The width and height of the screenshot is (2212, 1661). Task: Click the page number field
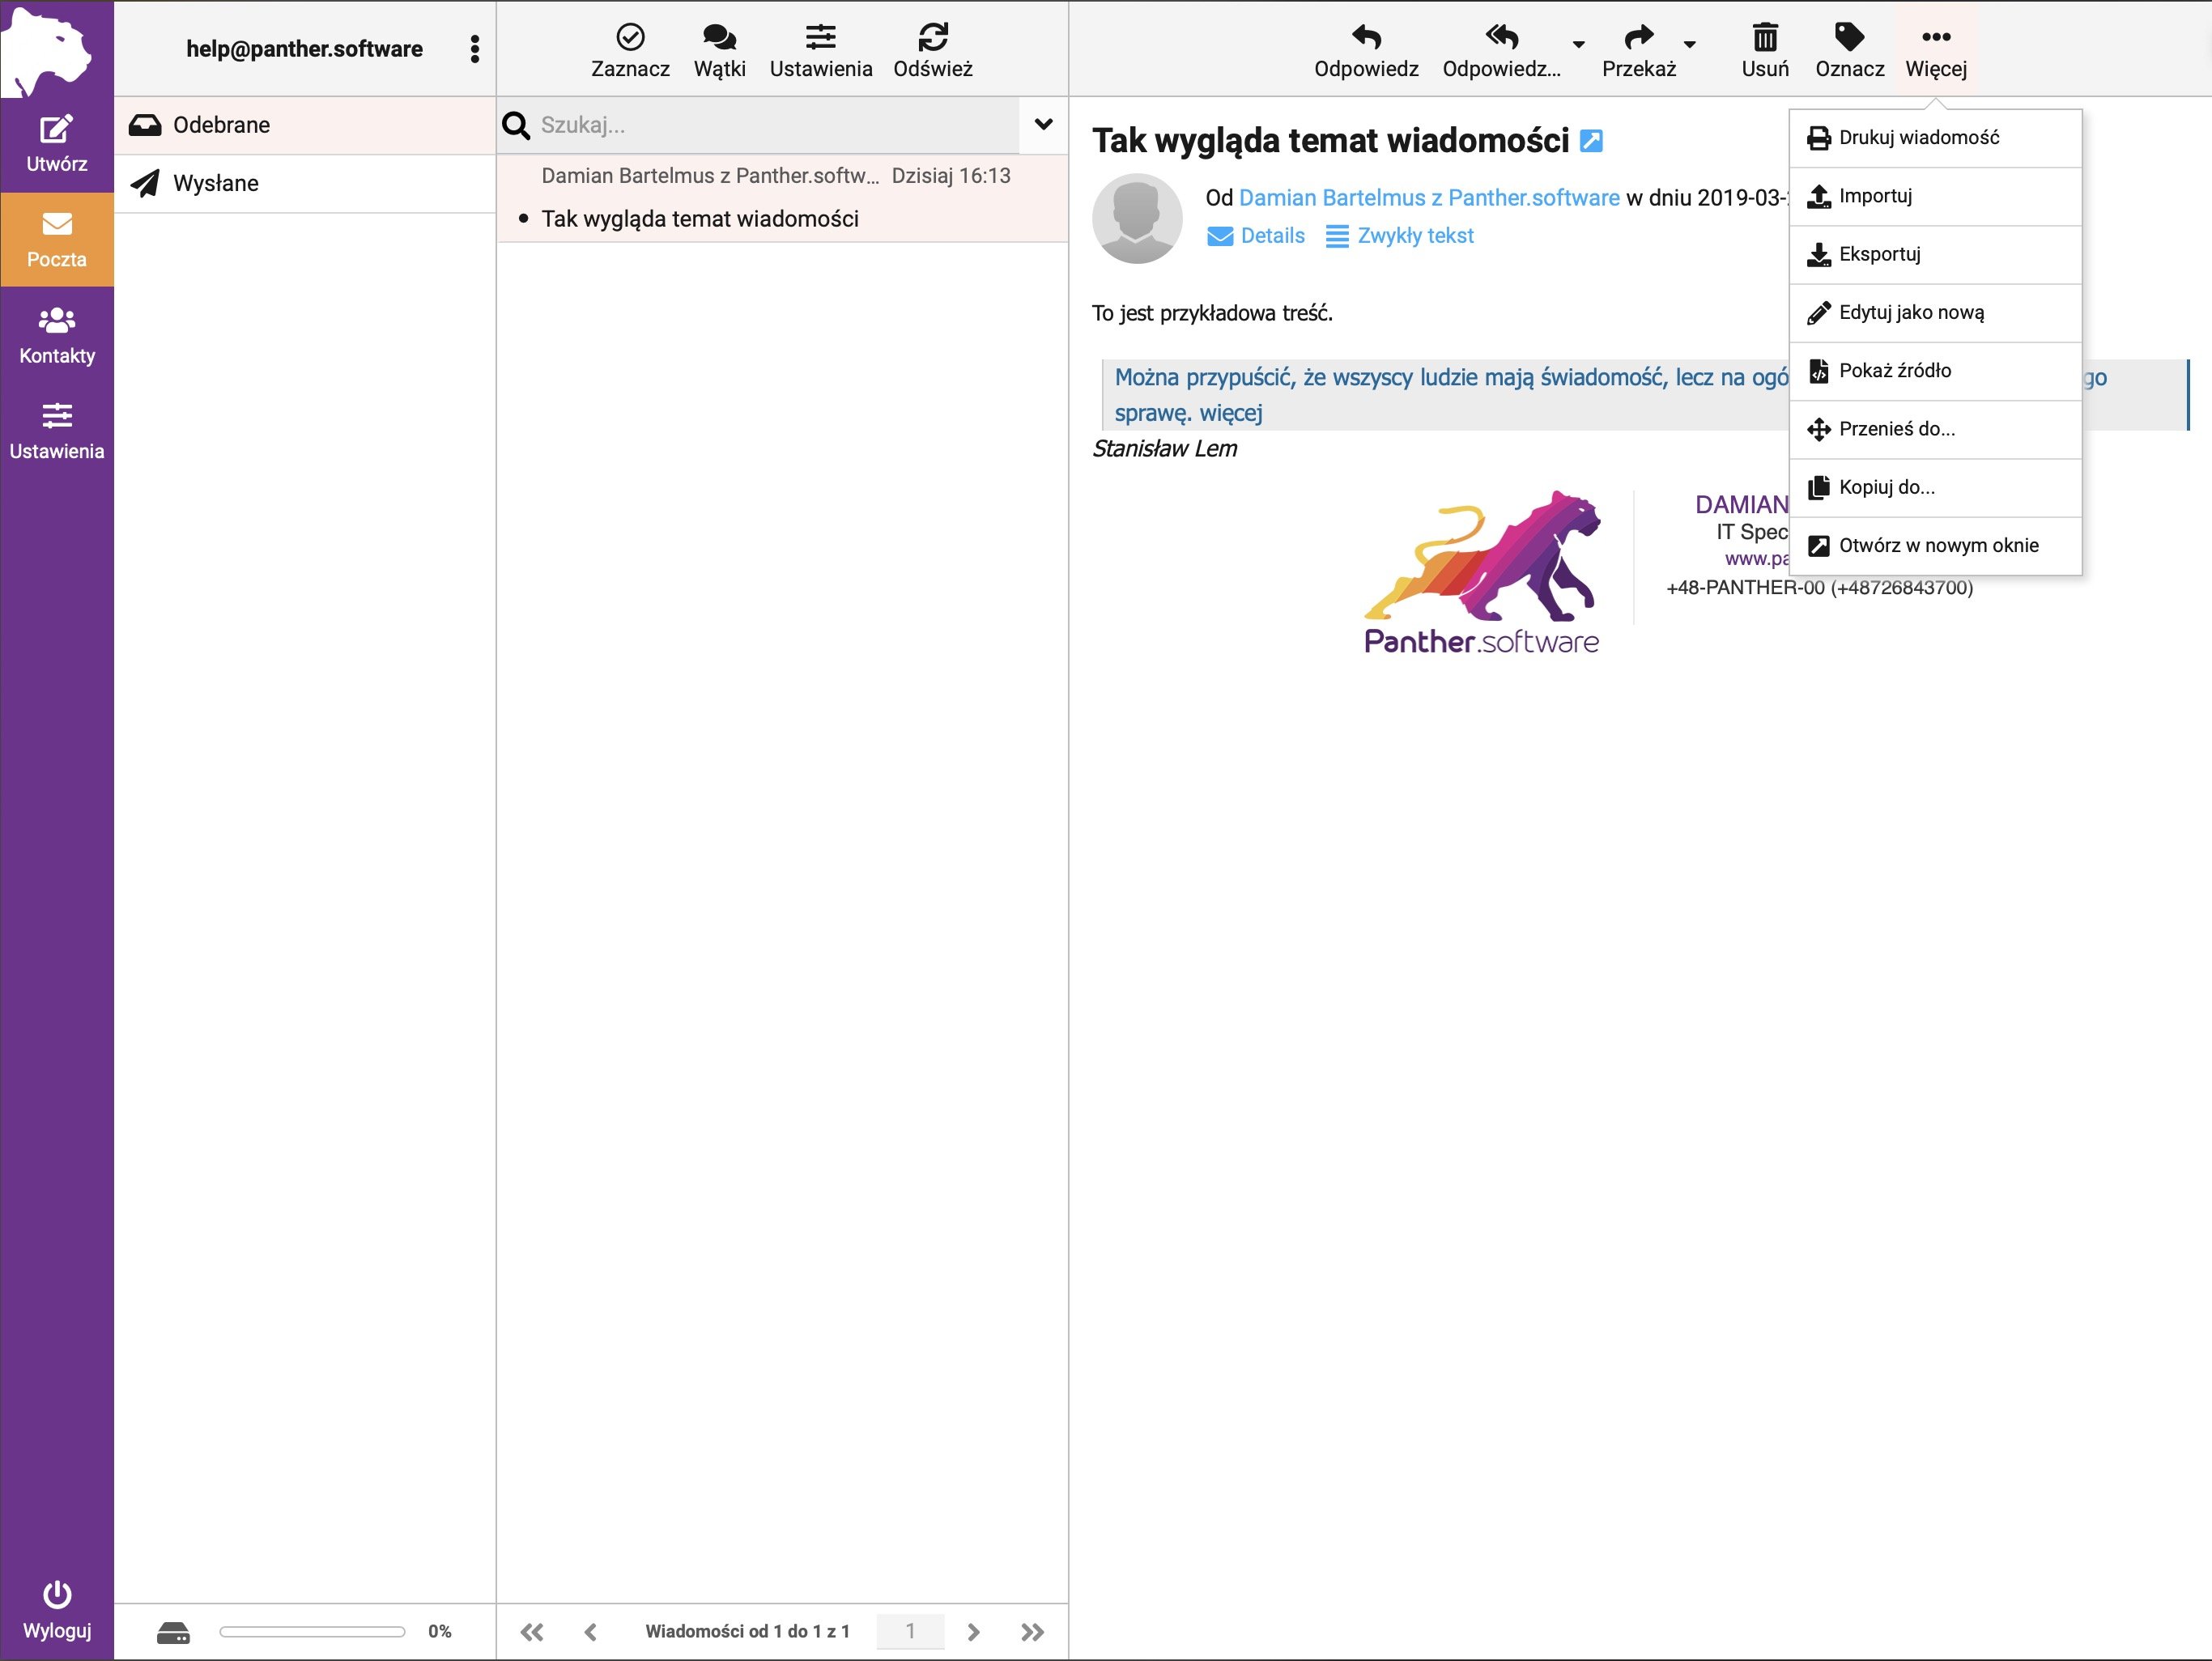point(910,1631)
